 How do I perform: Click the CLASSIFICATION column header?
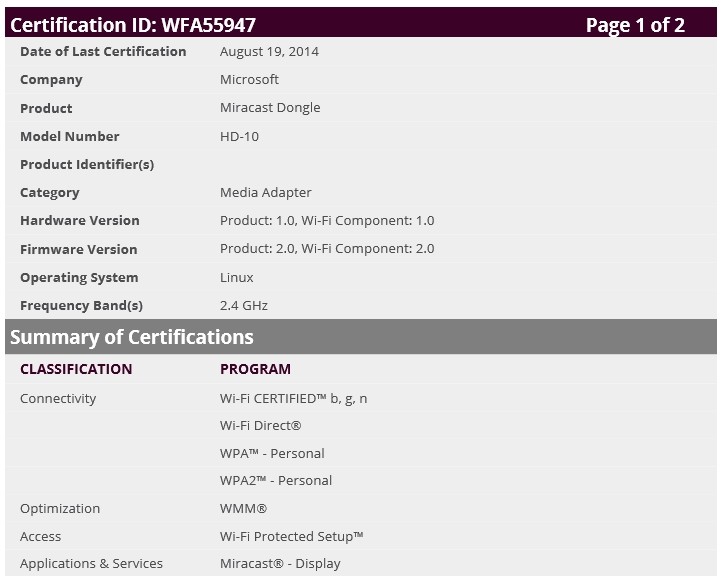pyautogui.click(x=76, y=369)
